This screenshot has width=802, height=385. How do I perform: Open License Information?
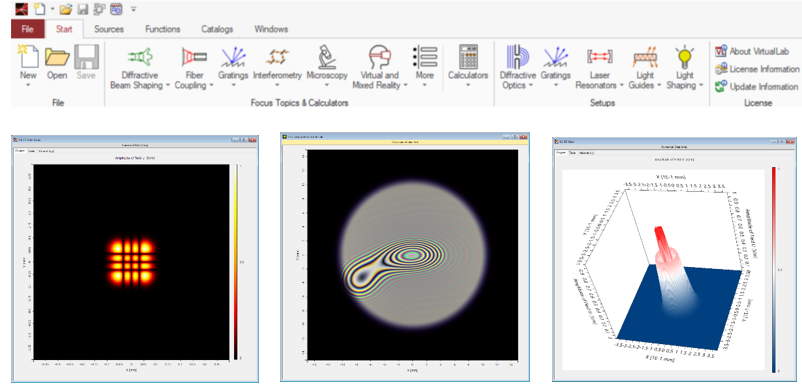click(757, 69)
